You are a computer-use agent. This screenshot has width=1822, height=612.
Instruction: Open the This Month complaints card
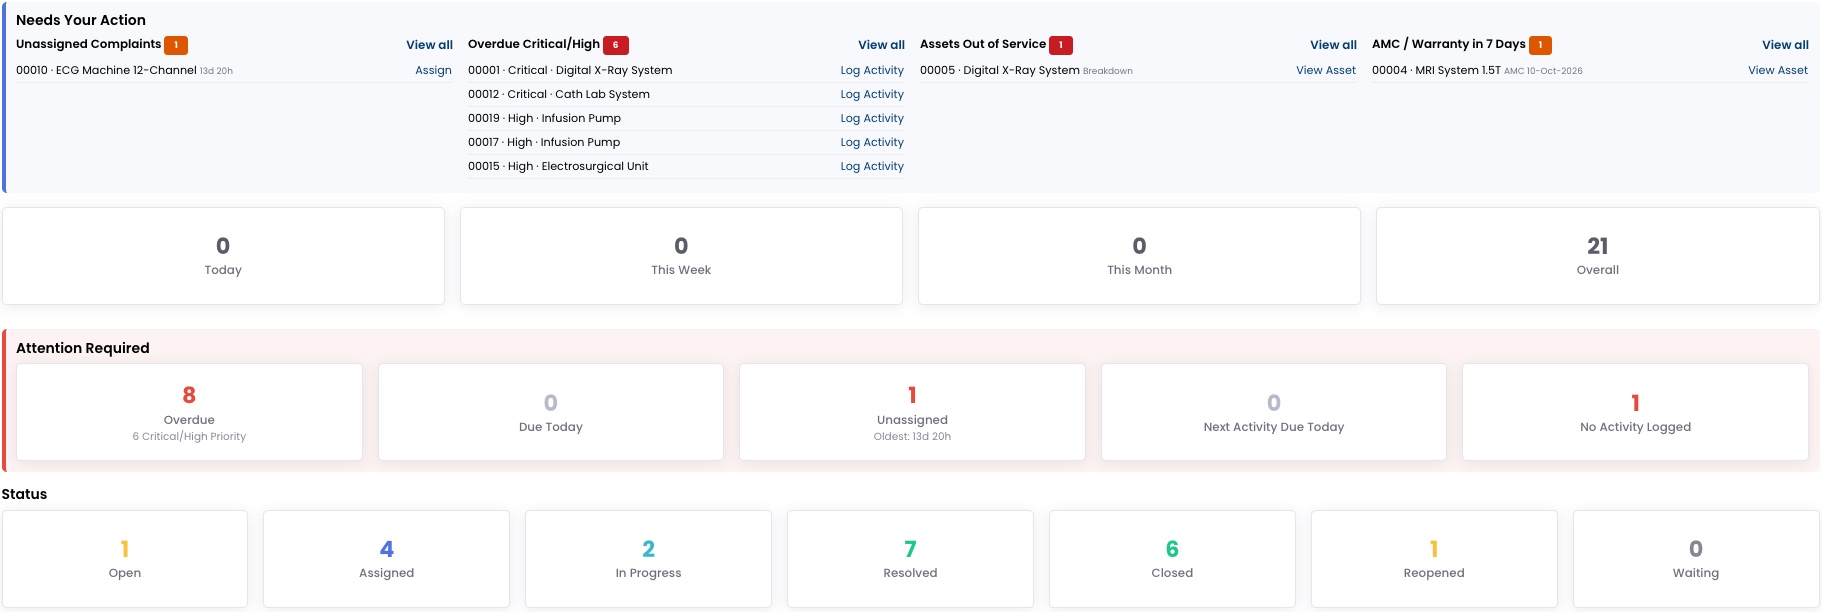[1139, 256]
